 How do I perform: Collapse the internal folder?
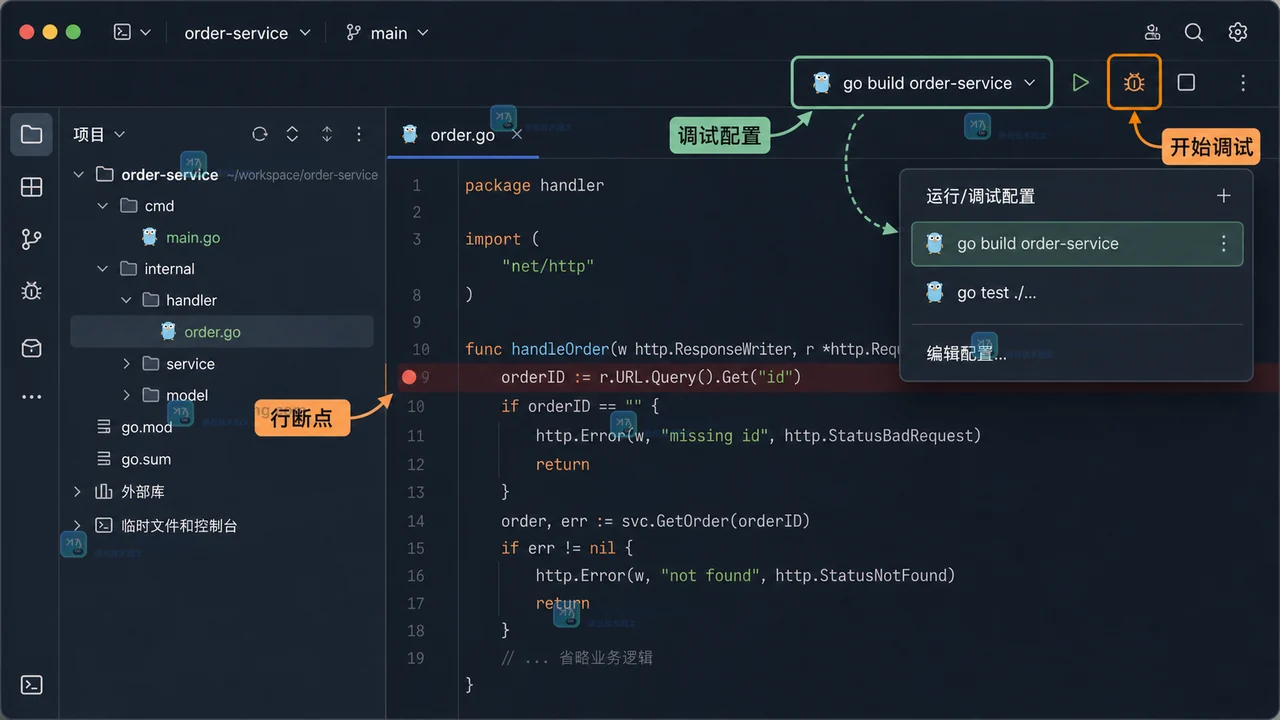pos(102,269)
